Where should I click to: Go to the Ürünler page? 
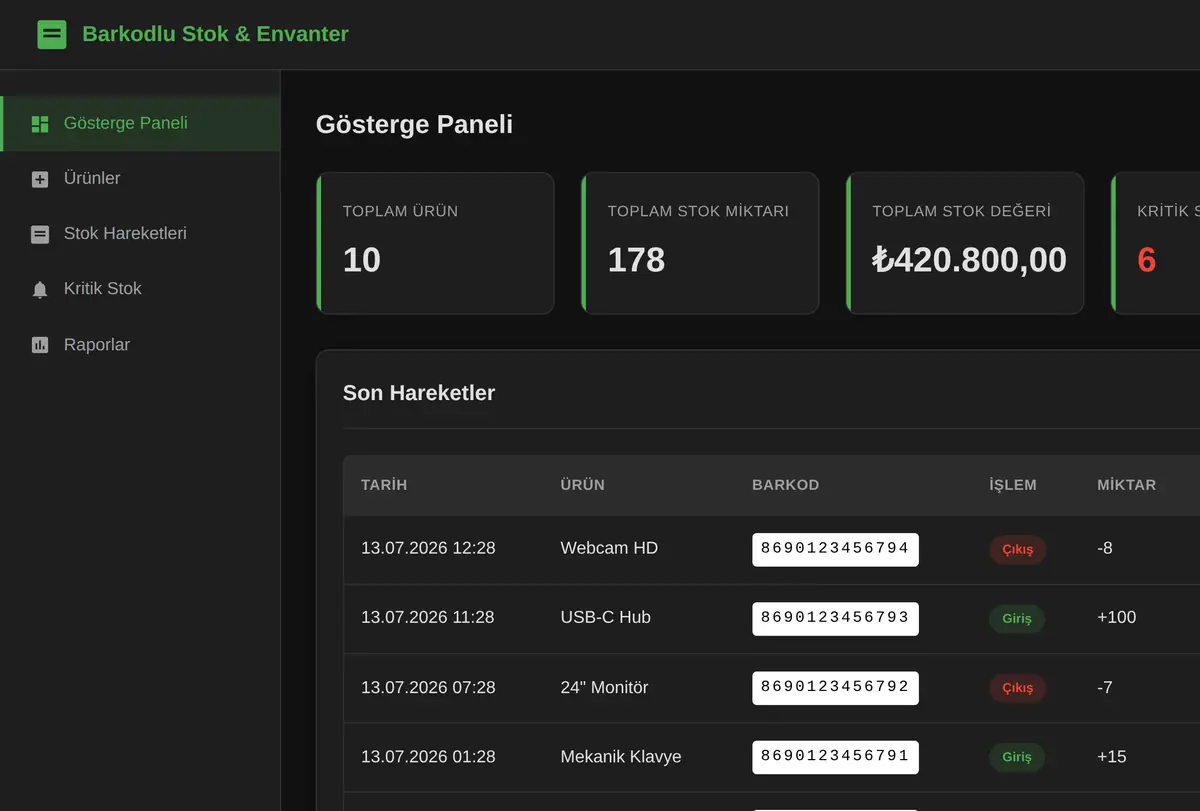pos(140,179)
